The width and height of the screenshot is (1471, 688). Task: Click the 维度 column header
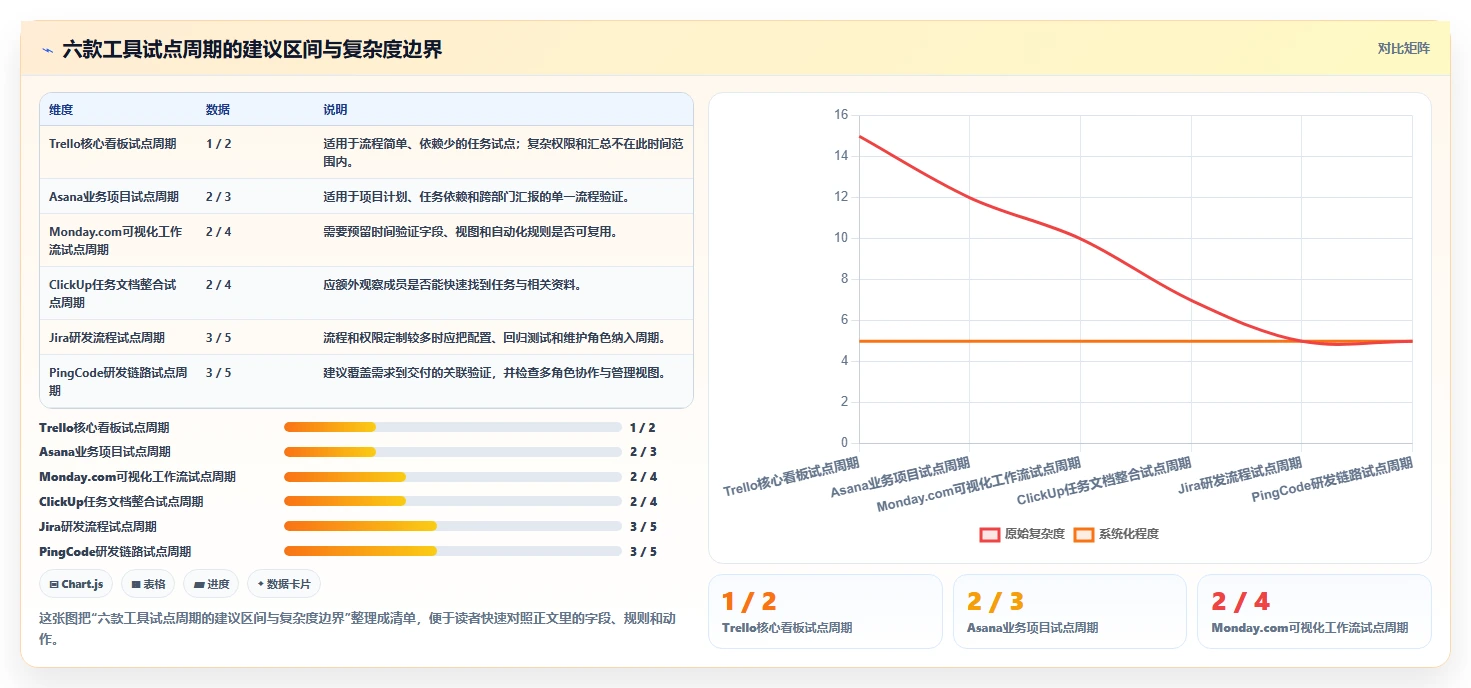61,110
